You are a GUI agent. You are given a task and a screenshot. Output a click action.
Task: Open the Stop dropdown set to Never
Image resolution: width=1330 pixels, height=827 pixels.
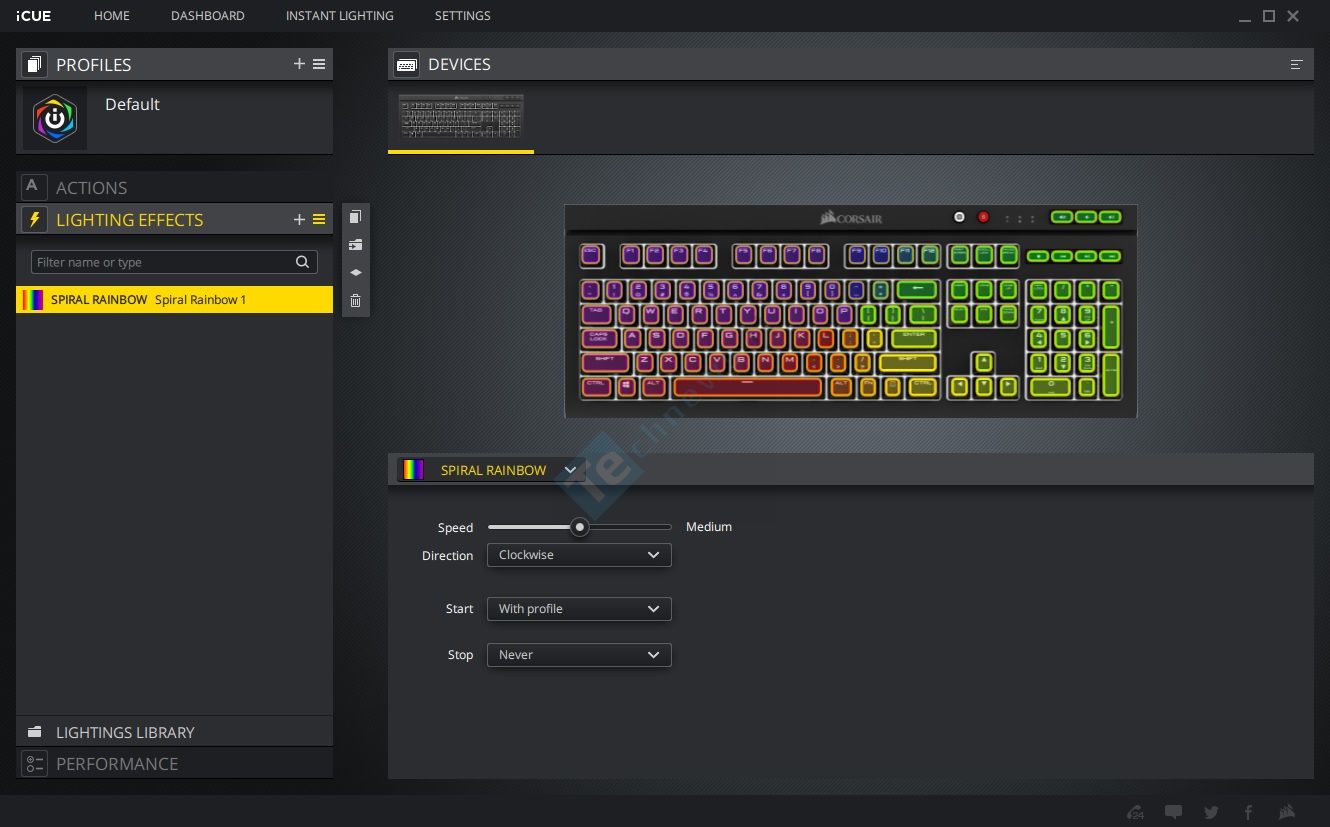click(579, 655)
